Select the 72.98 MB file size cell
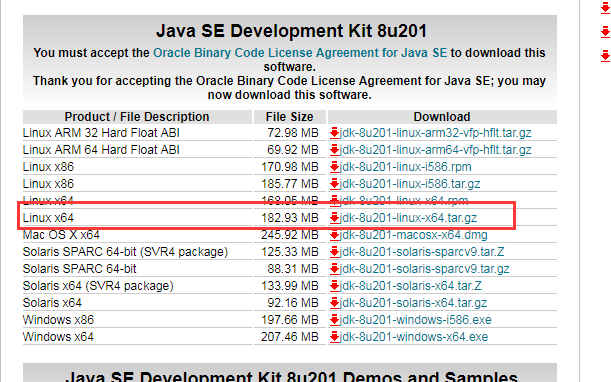Screen dimensions: 611x382 click(x=293, y=133)
